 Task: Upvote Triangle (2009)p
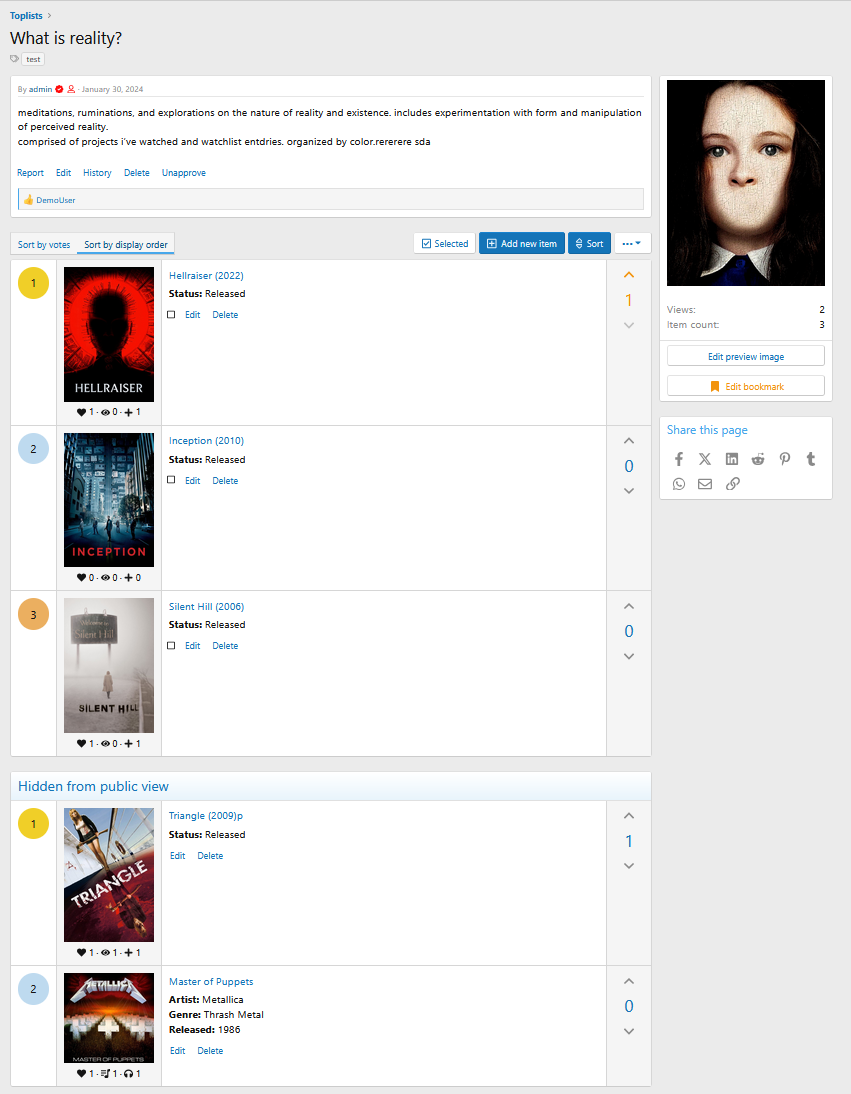click(628, 816)
